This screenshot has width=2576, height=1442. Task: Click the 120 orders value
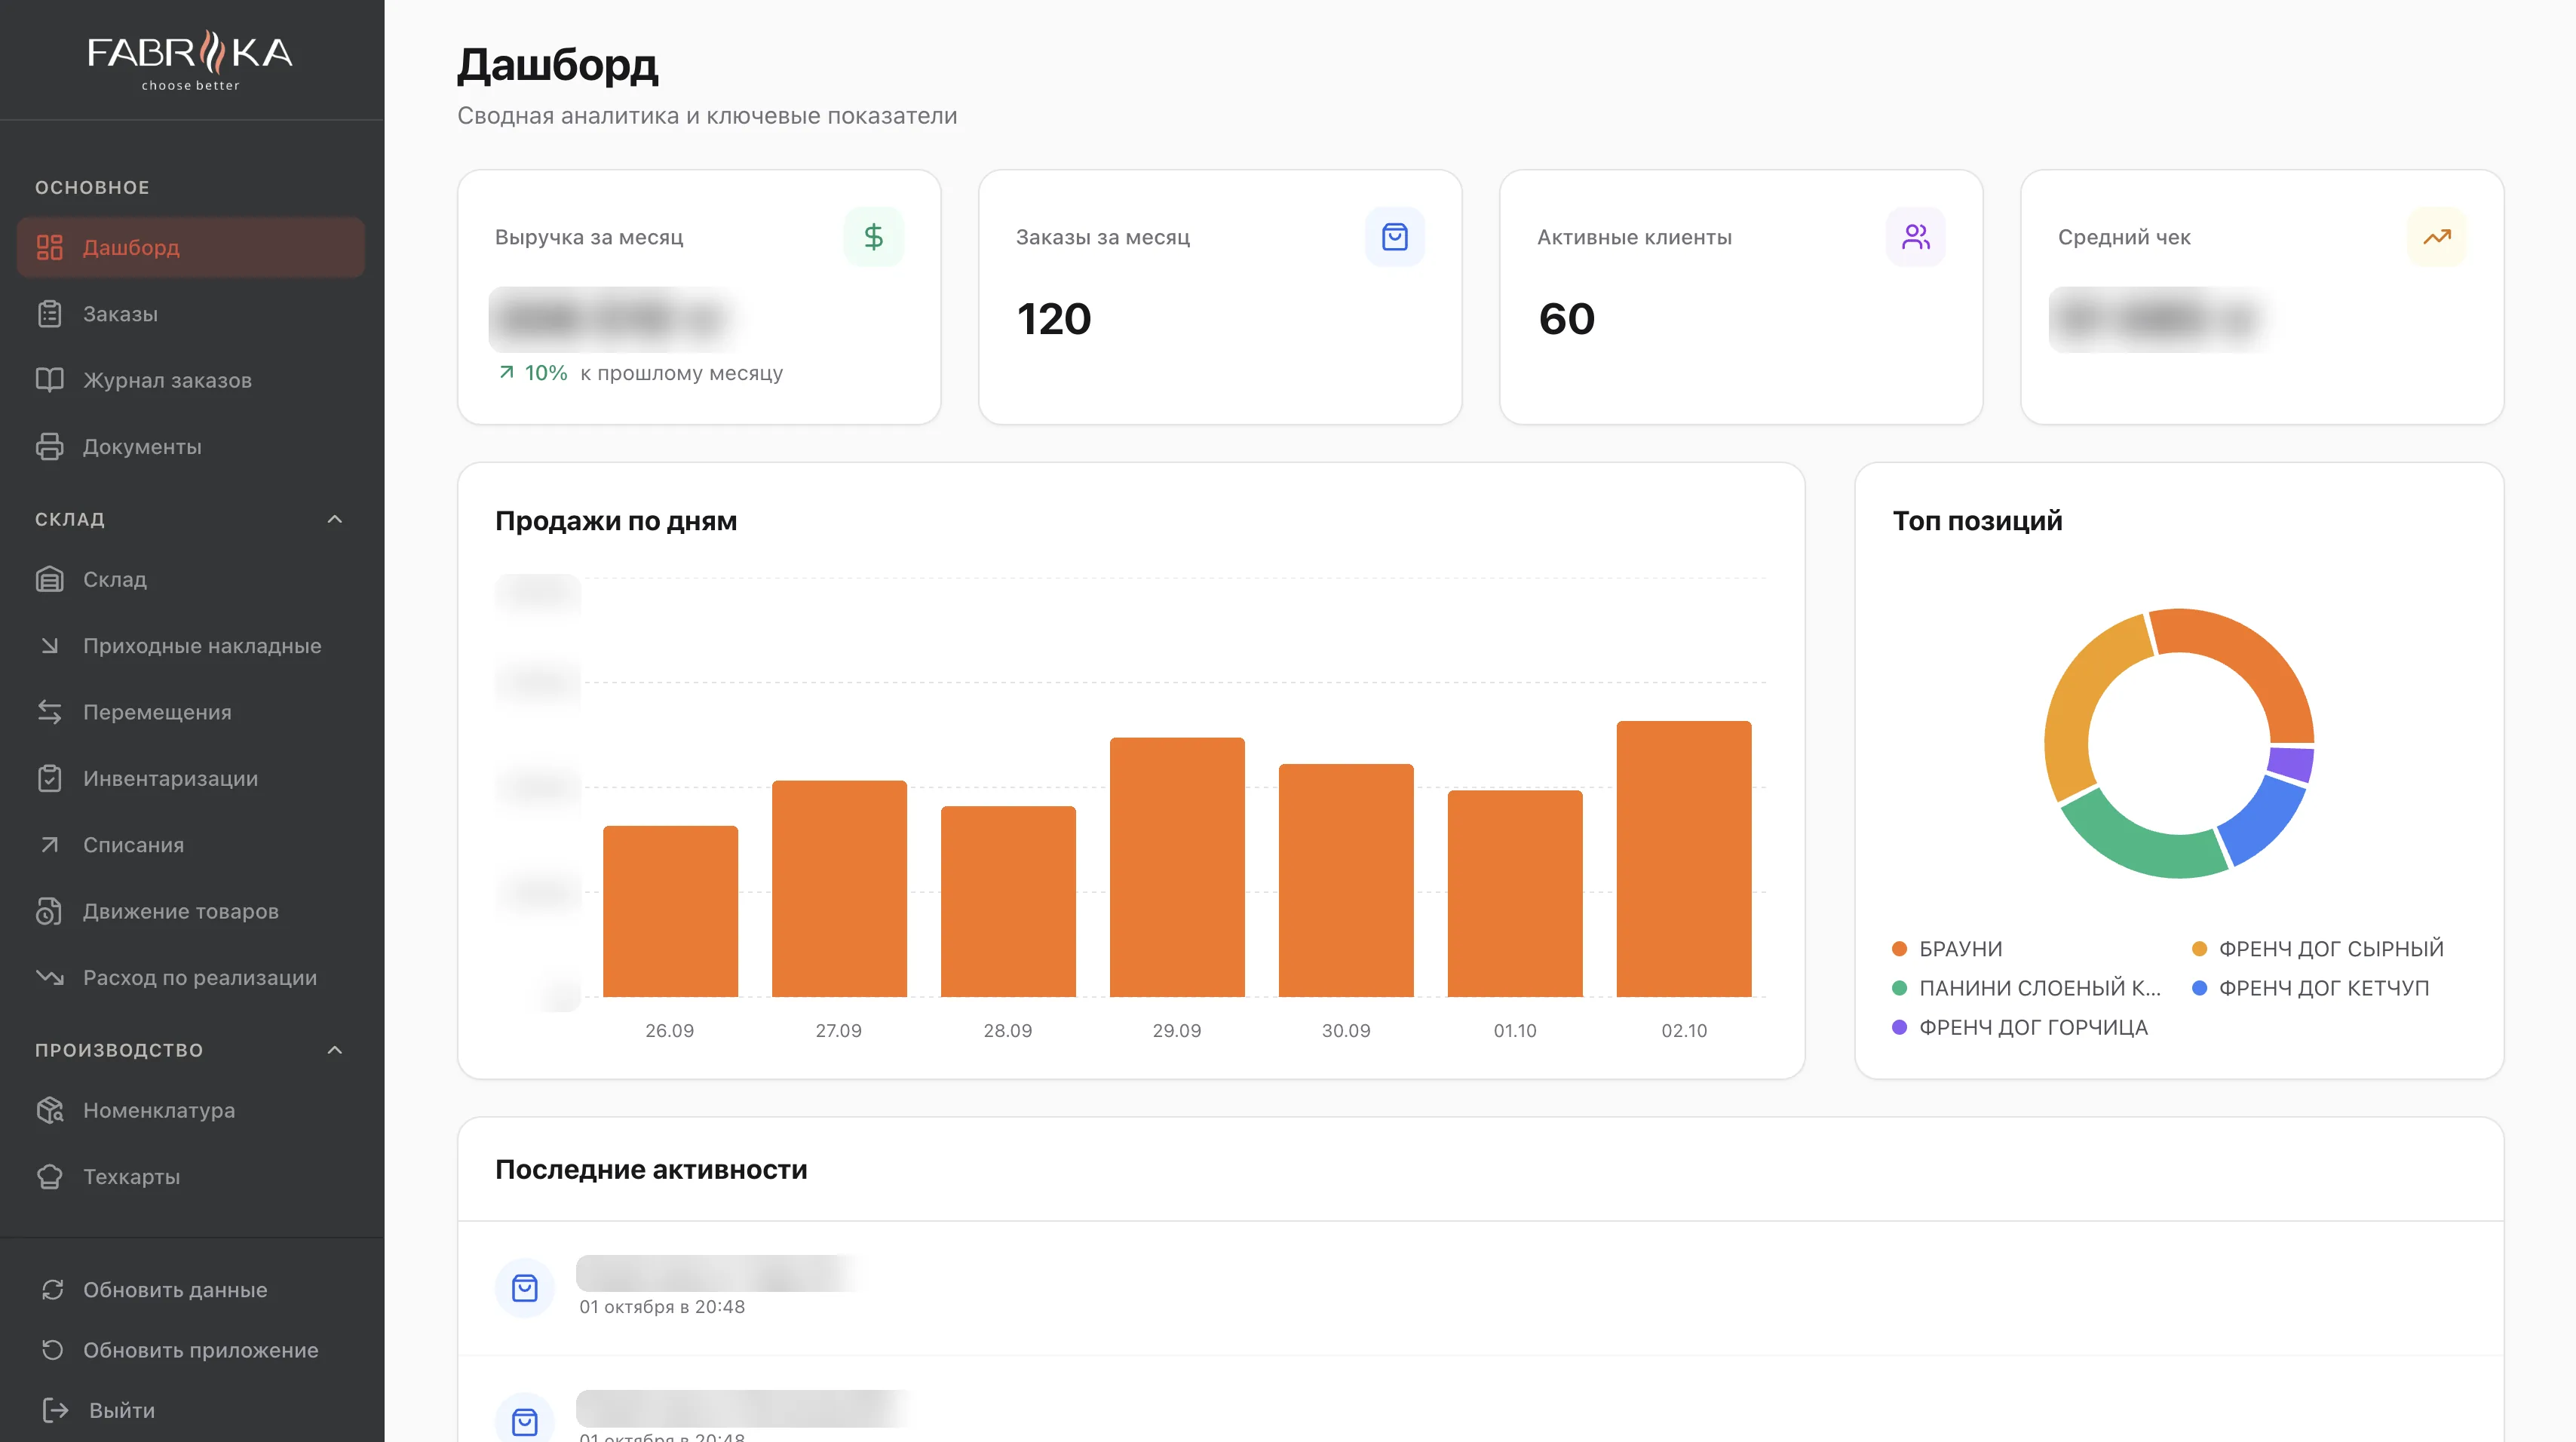point(1054,319)
